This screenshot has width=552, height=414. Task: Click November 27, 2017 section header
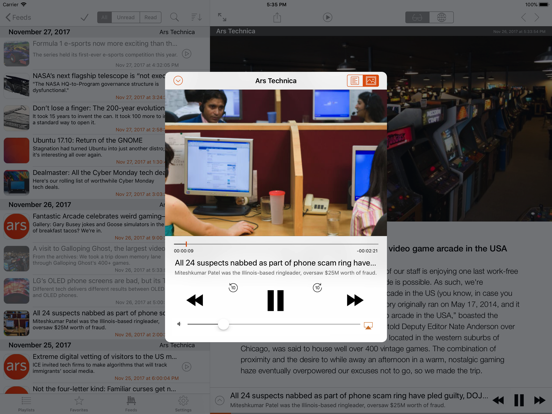coord(105,32)
